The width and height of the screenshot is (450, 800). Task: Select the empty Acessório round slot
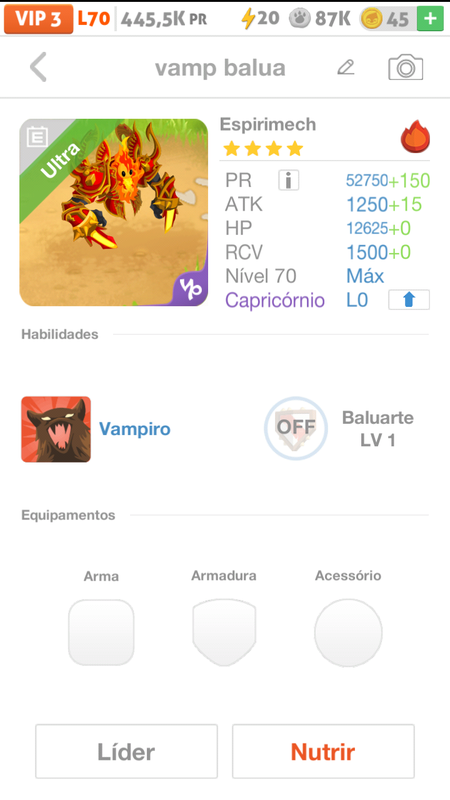point(348,632)
